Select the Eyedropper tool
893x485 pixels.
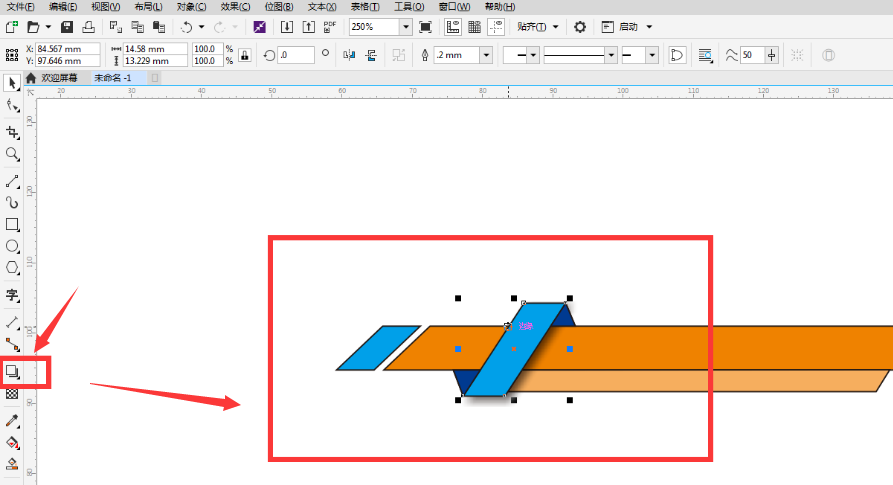pyautogui.click(x=12, y=422)
